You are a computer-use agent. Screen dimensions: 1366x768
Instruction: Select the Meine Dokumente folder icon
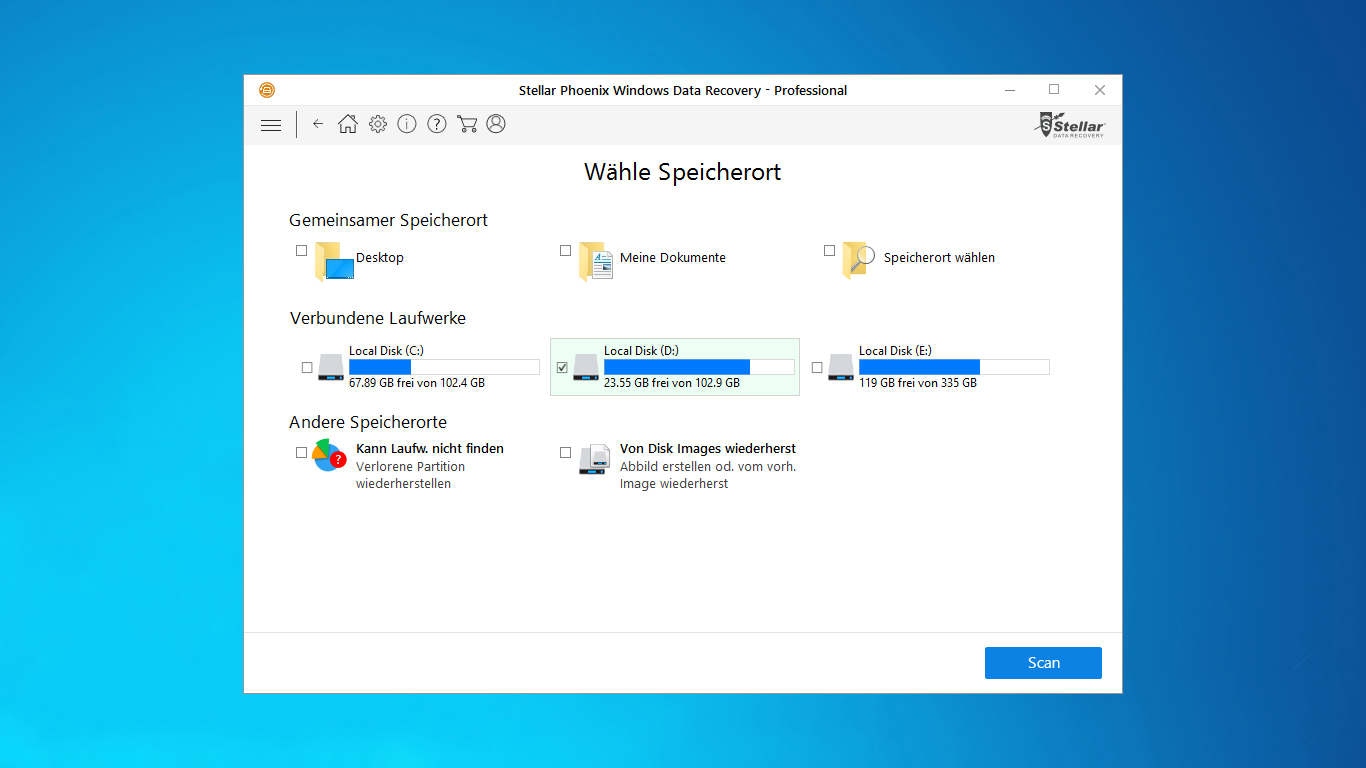tap(596, 260)
